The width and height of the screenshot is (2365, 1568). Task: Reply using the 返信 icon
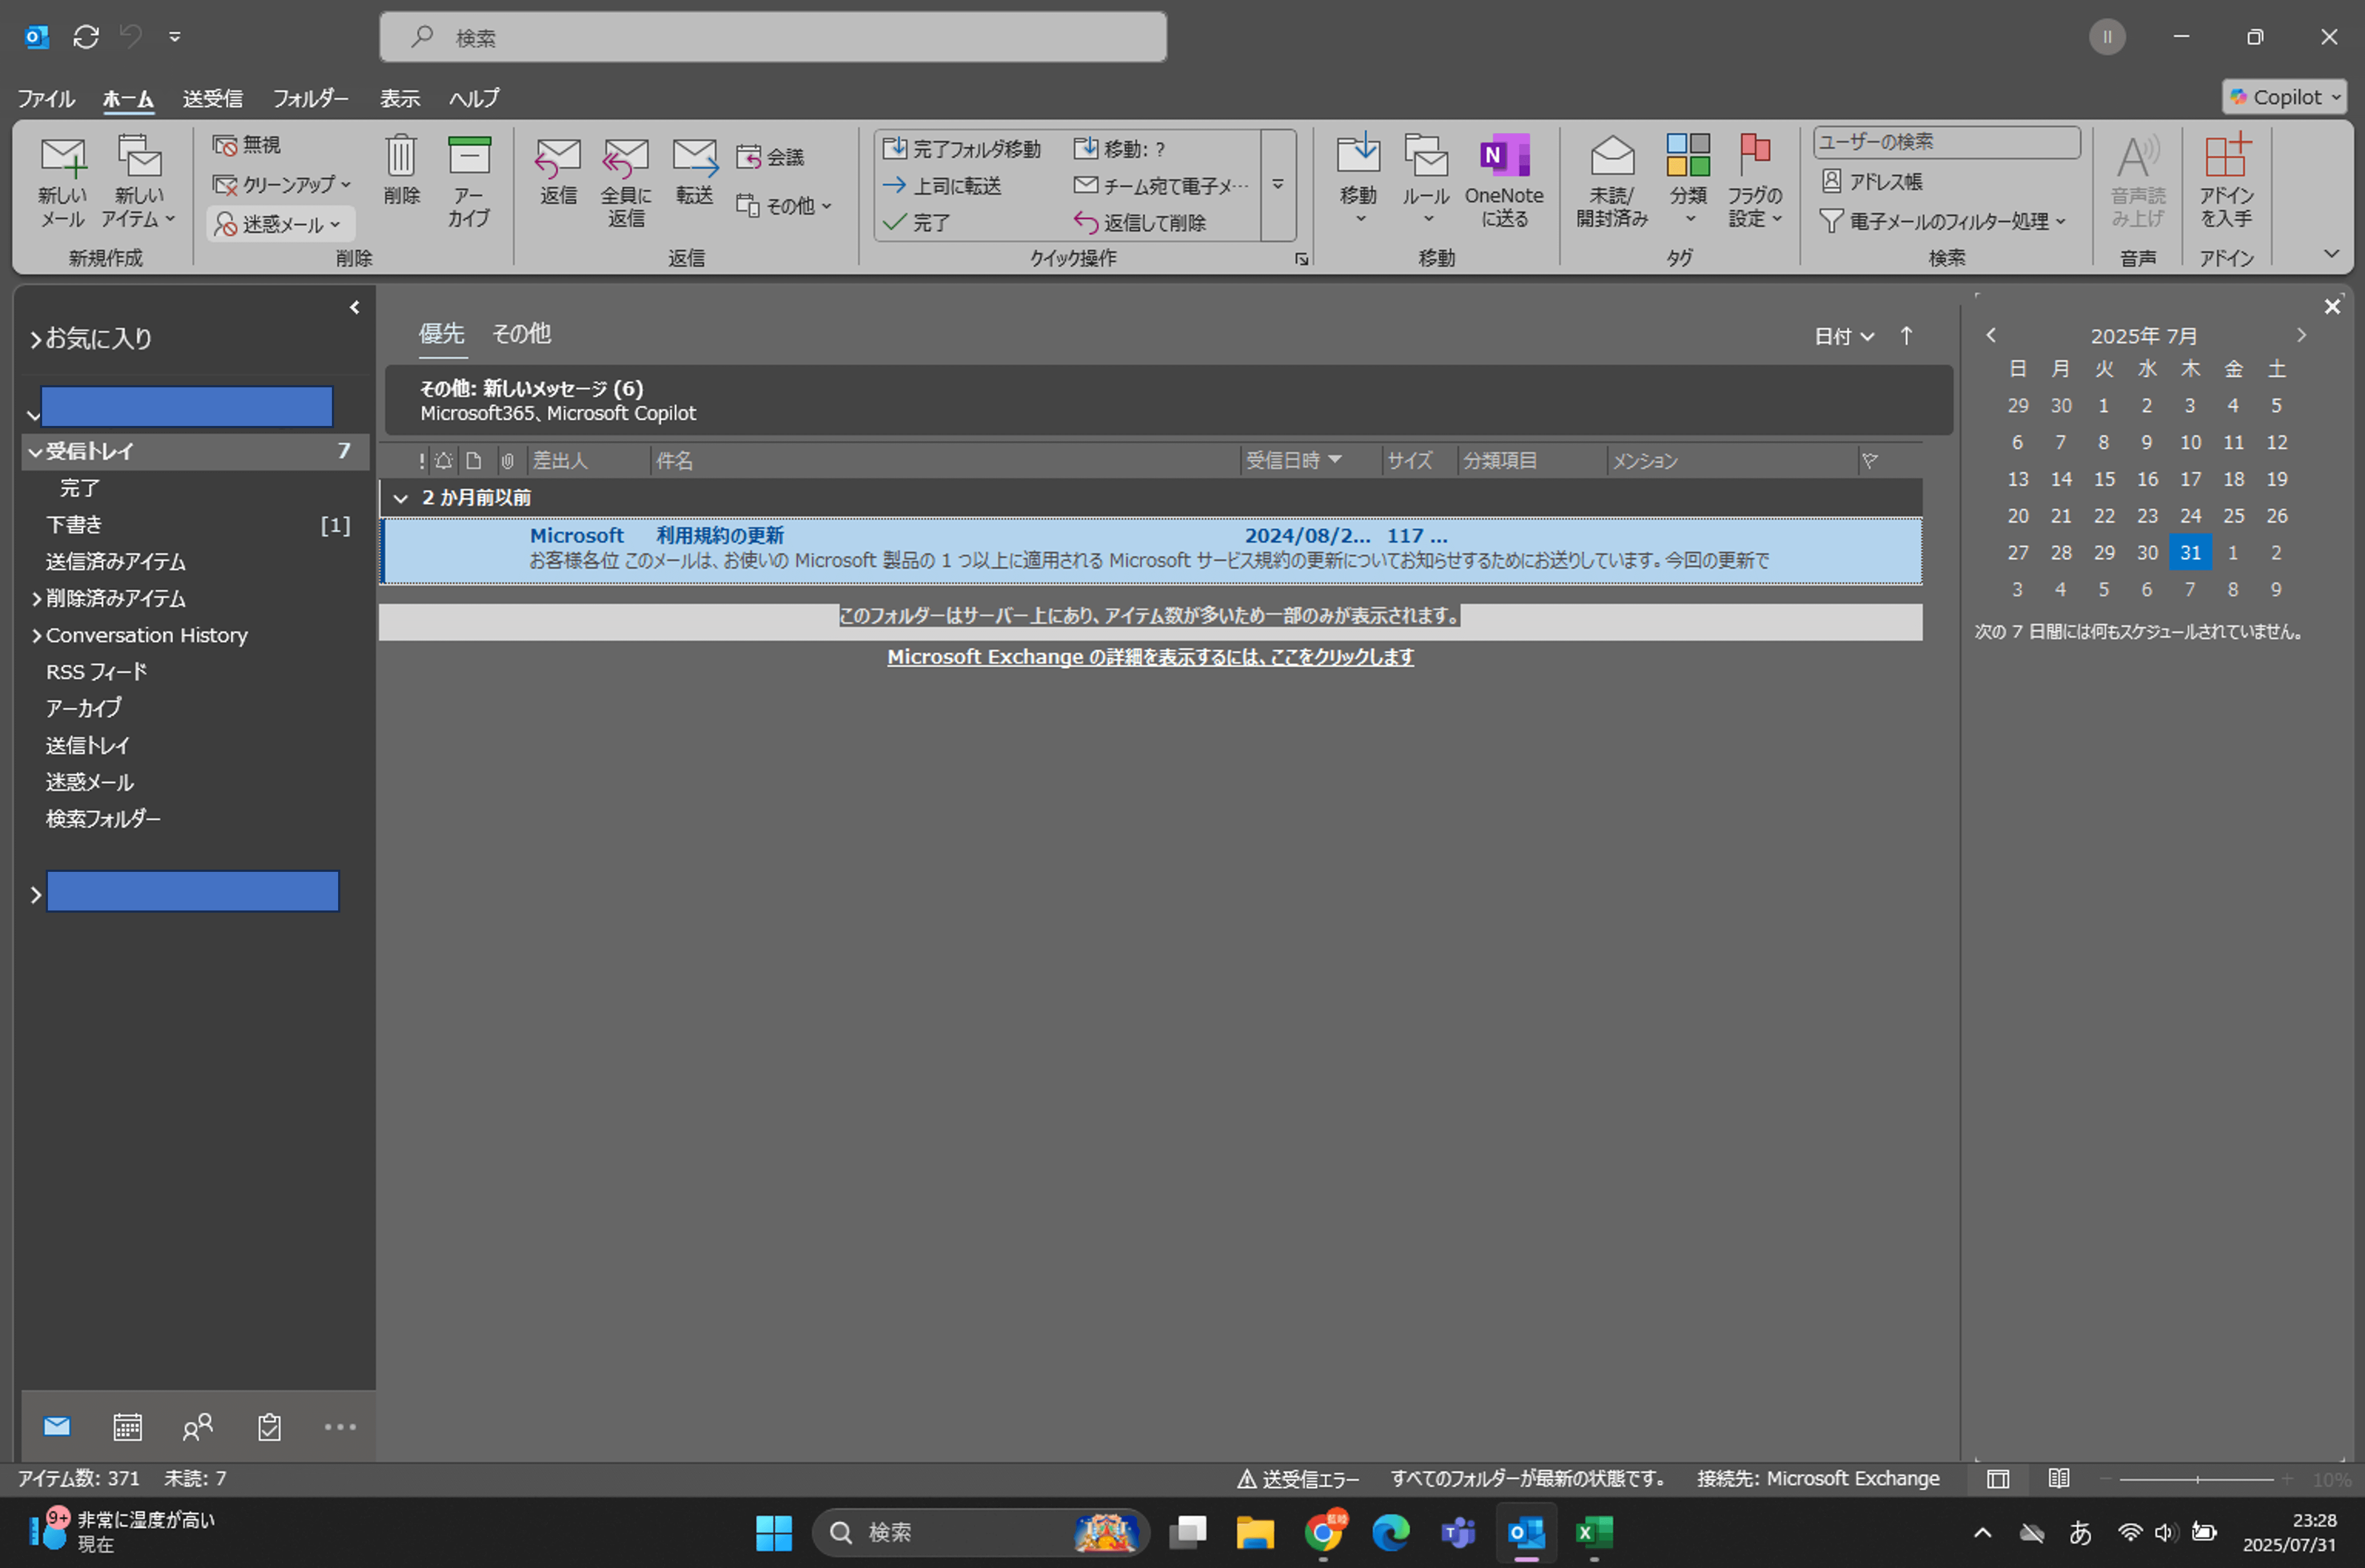[558, 172]
